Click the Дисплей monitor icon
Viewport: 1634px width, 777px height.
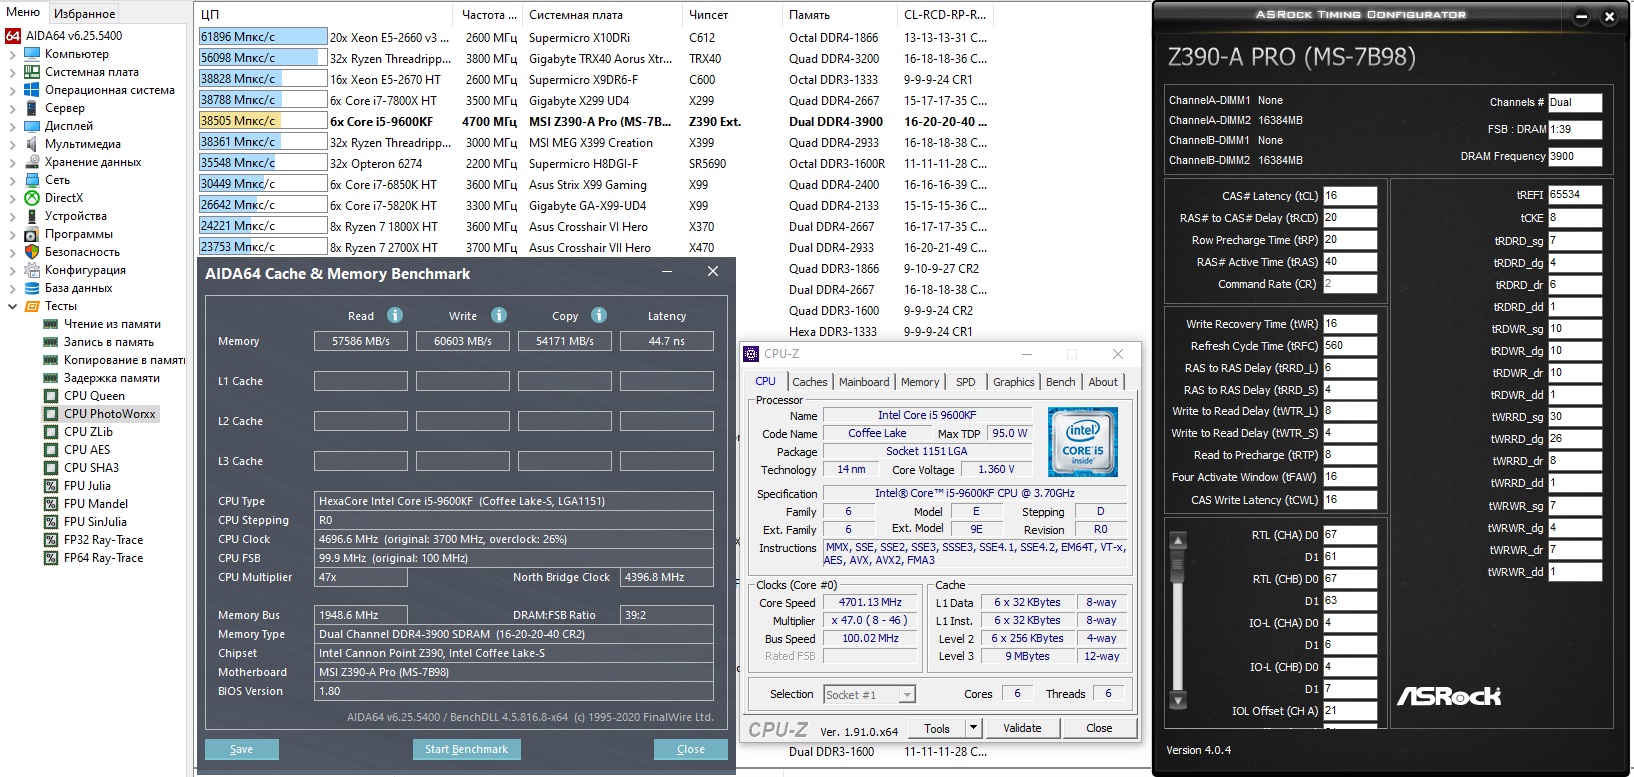coord(32,126)
